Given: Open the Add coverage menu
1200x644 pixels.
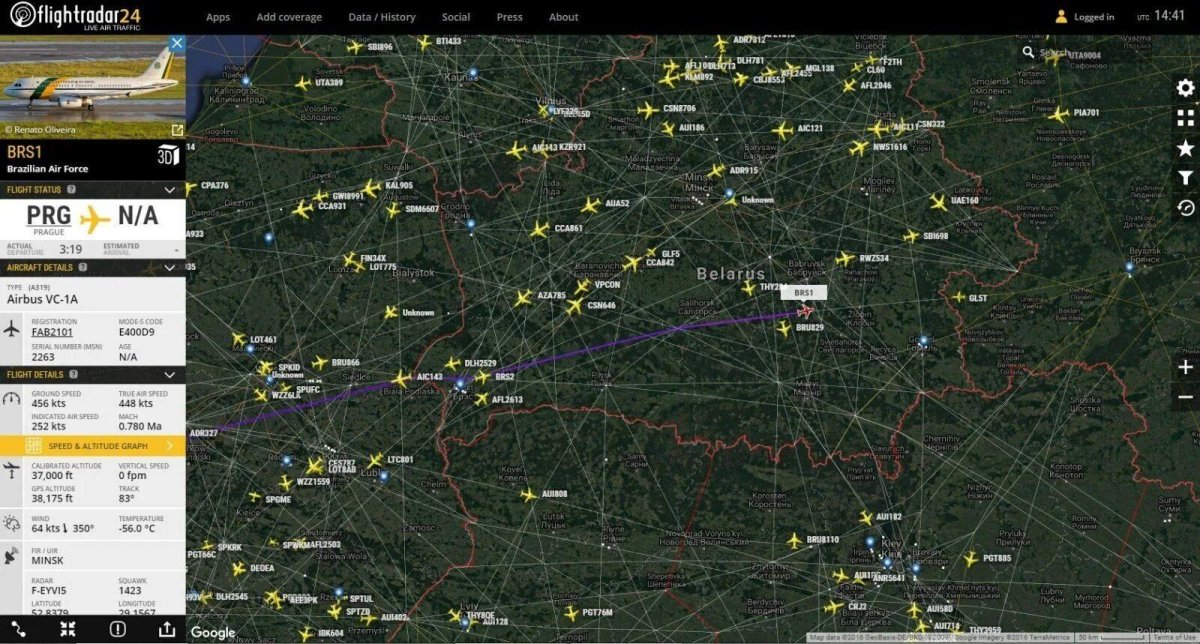Looking at the screenshot, I should click(x=289, y=17).
